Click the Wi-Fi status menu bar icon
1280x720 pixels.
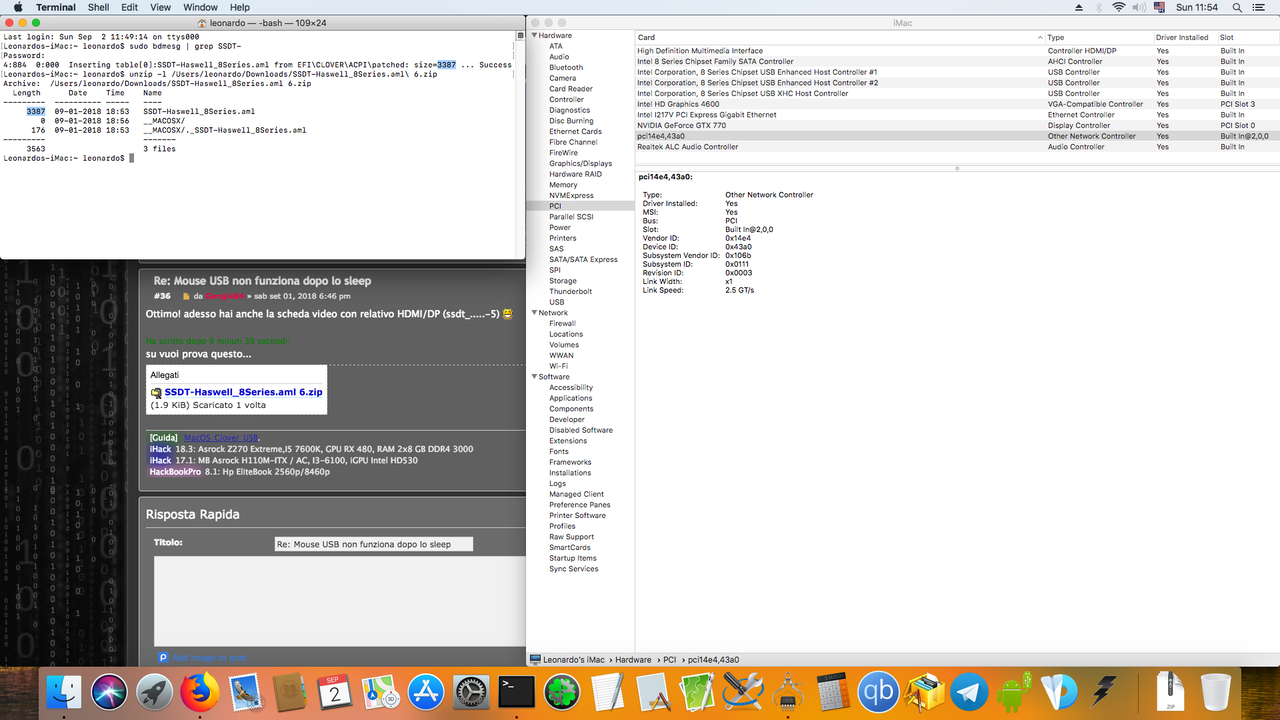click(x=1118, y=7)
